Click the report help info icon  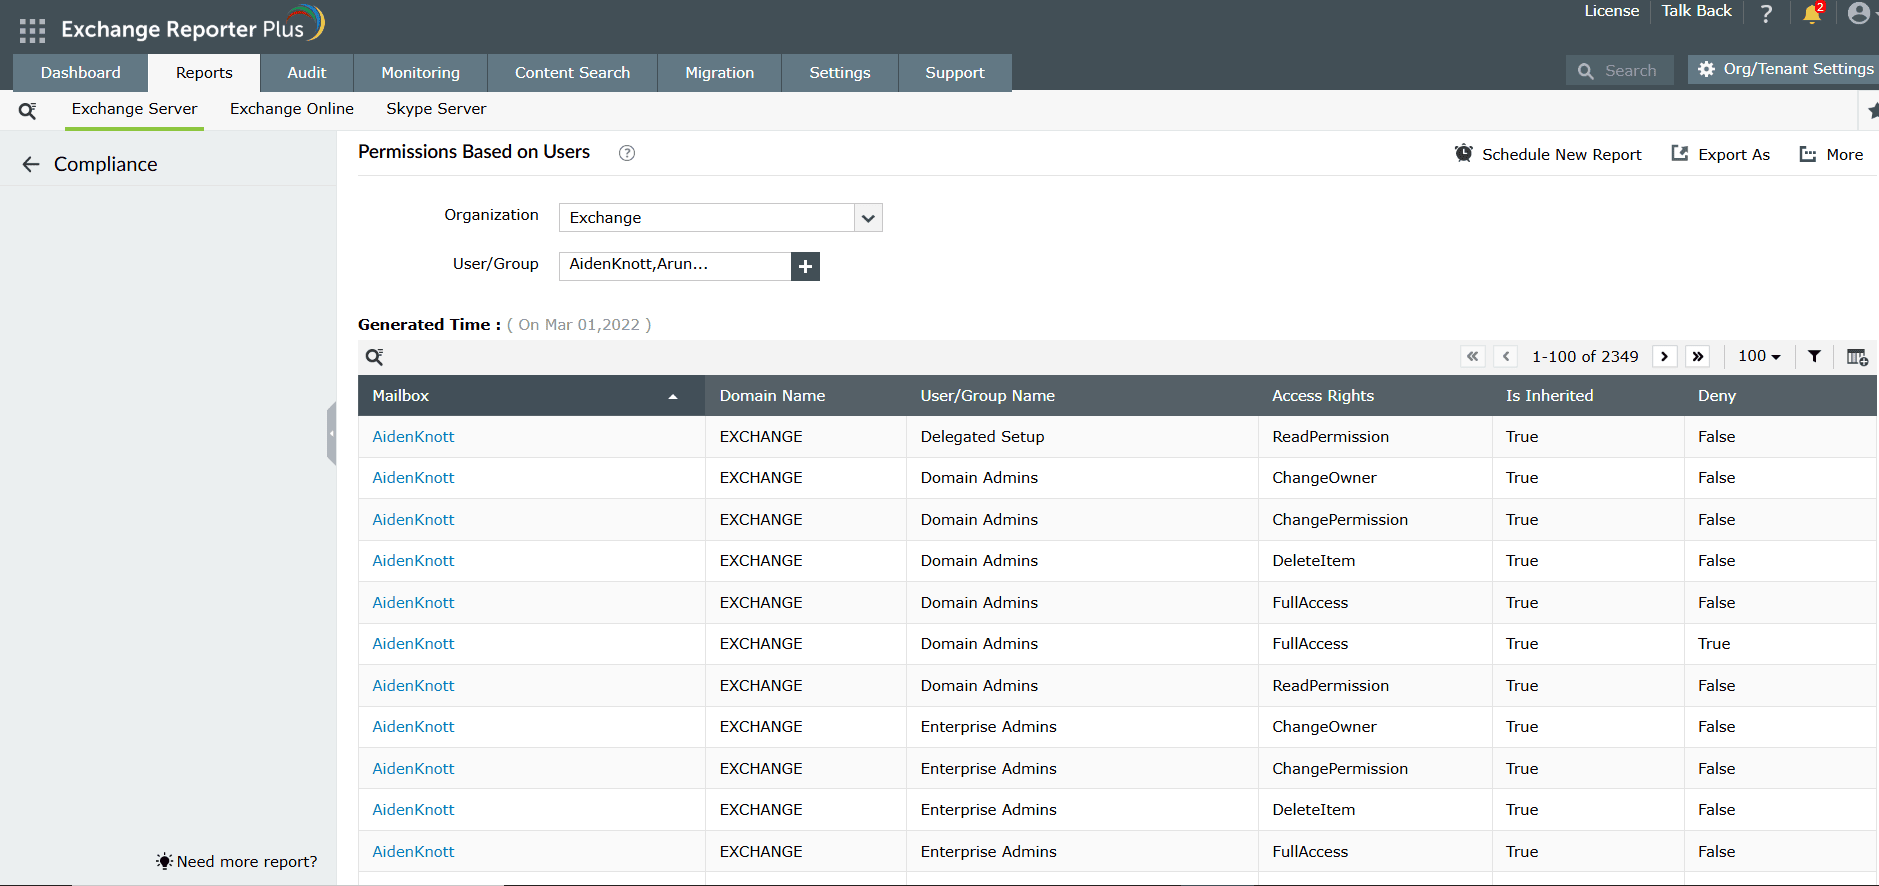(627, 153)
